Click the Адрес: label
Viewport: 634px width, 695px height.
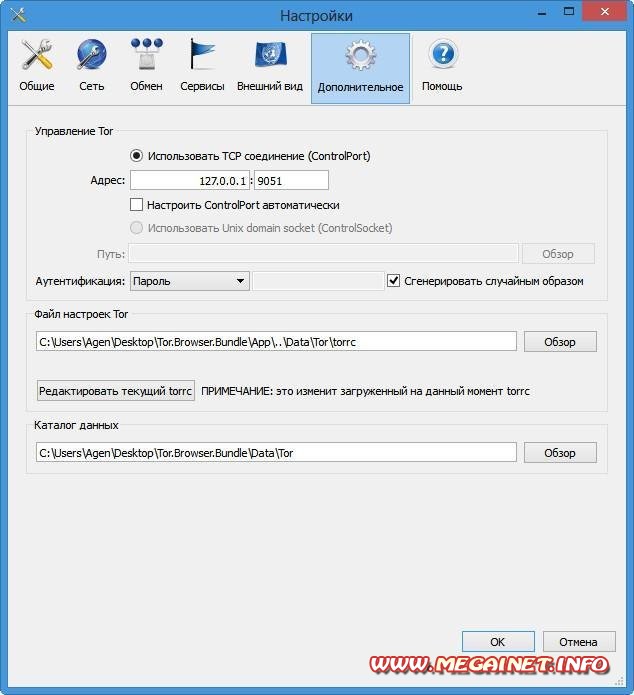(x=108, y=180)
